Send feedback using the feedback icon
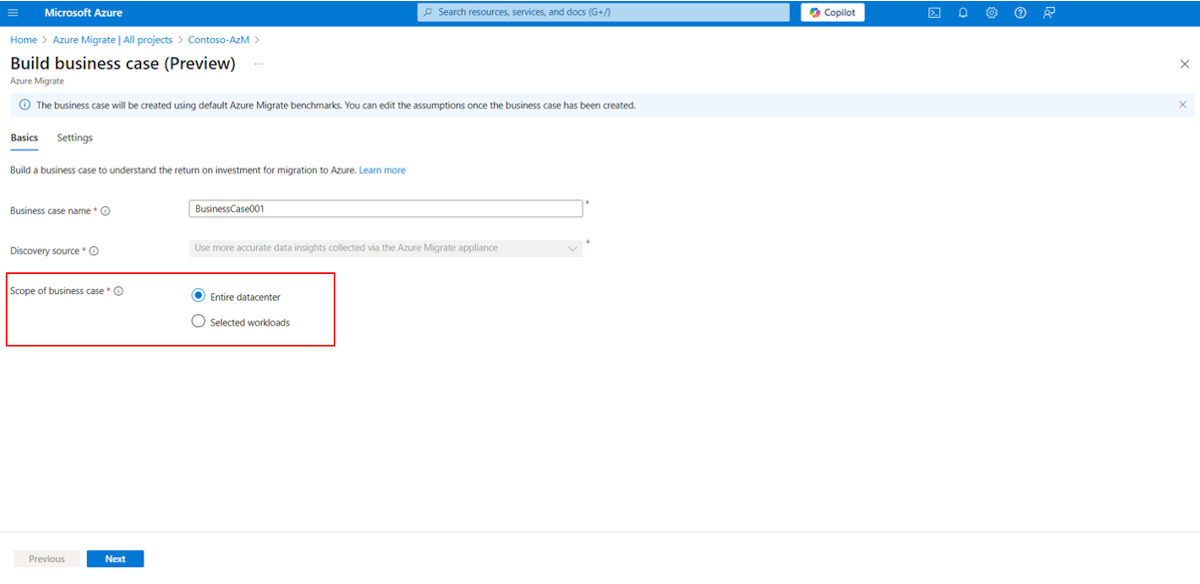Viewport: 1200px width, 584px height. pos(1048,12)
